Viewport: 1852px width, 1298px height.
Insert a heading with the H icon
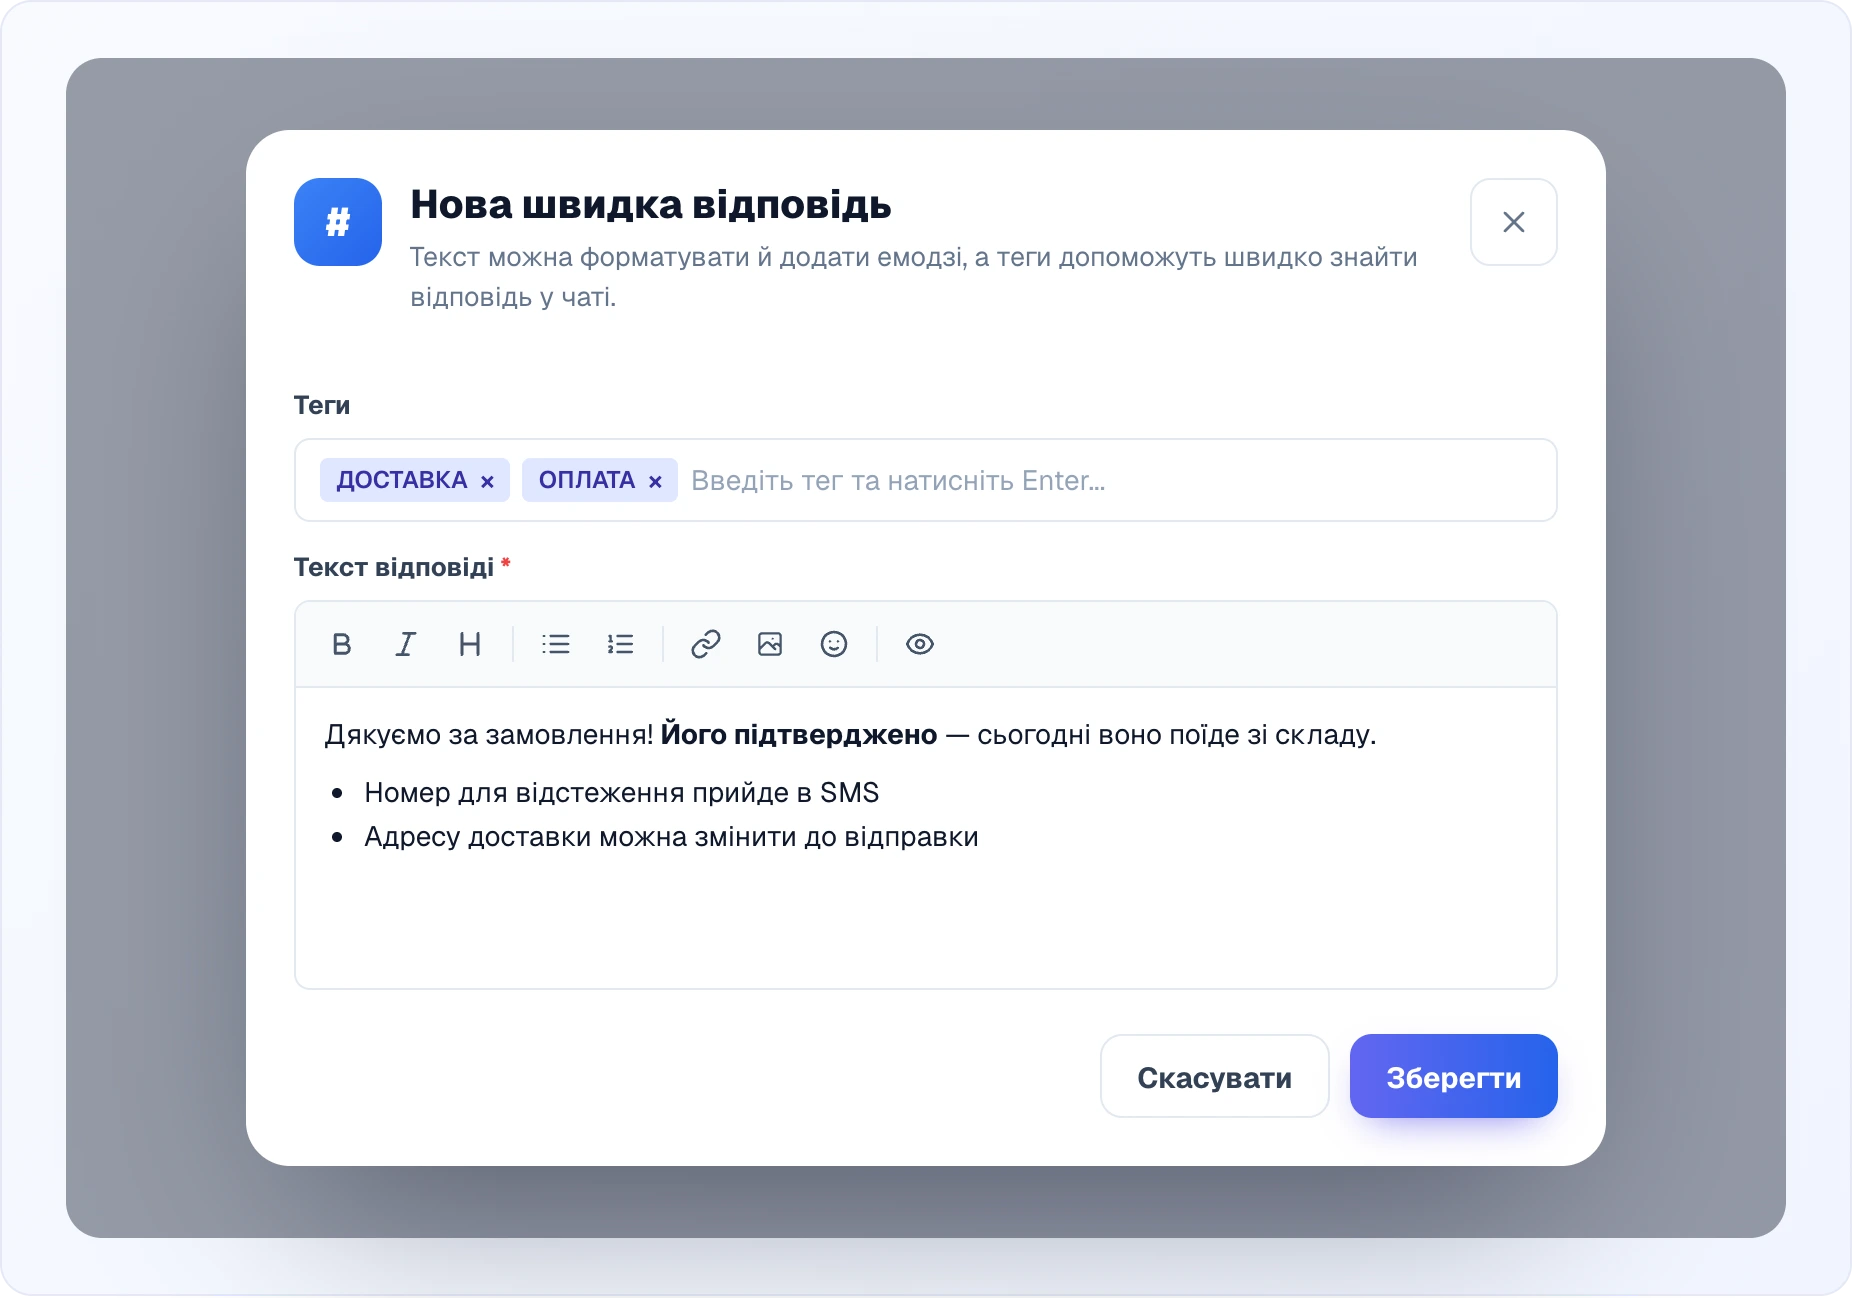tap(469, 644)
